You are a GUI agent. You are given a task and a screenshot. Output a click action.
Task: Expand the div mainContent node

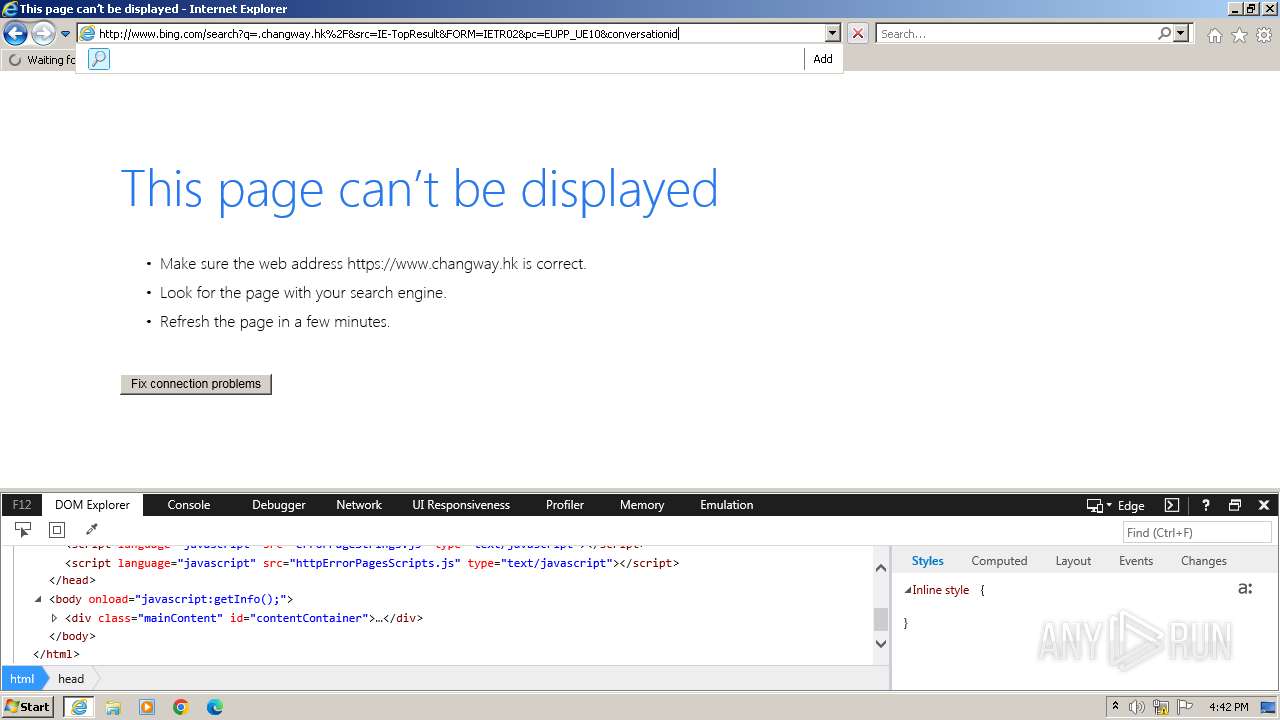tap(55, 618)
